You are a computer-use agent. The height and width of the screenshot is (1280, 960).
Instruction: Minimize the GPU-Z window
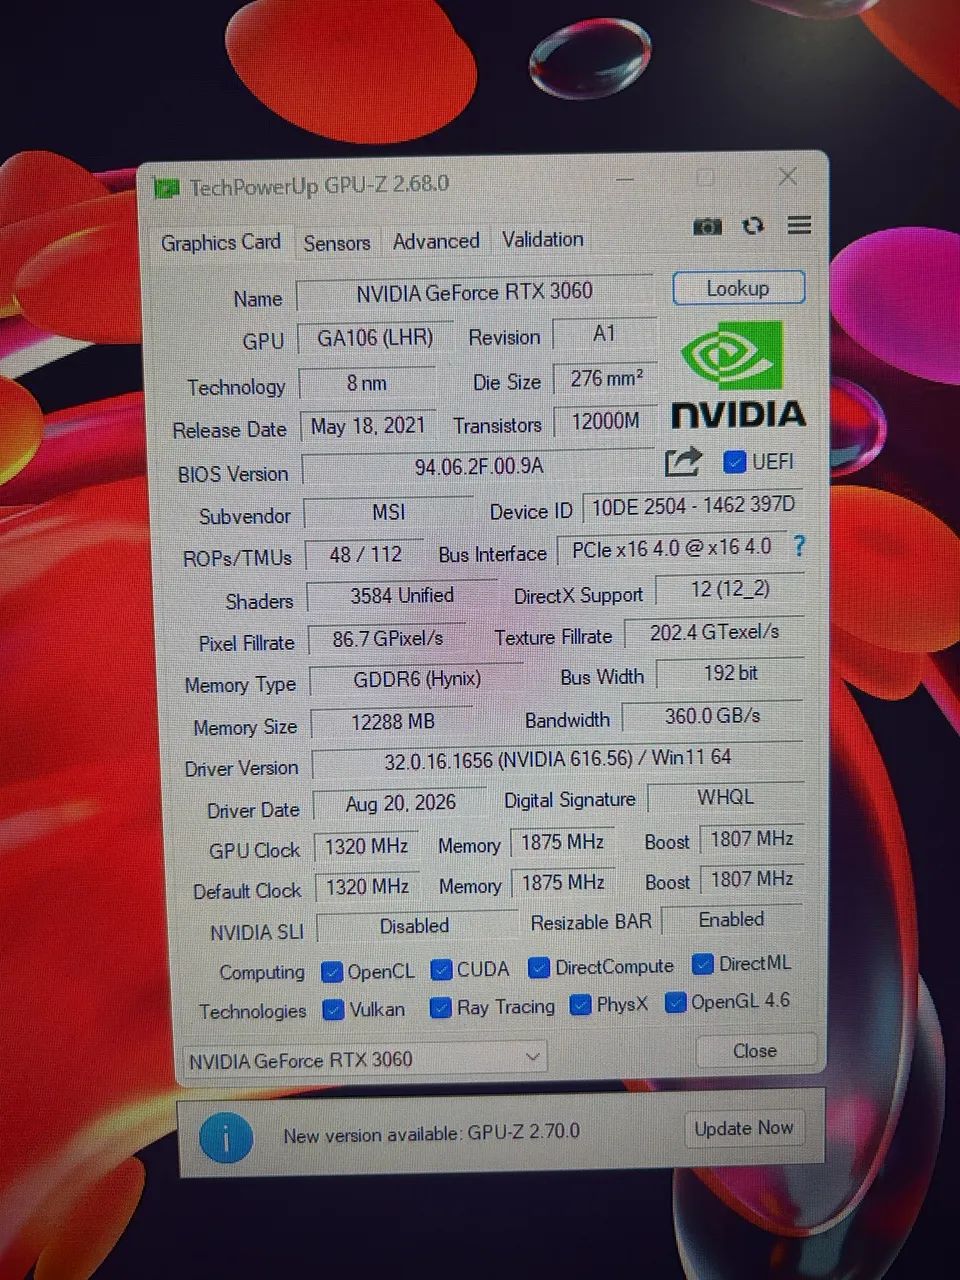pyautogui.click(x=626, y=180)
